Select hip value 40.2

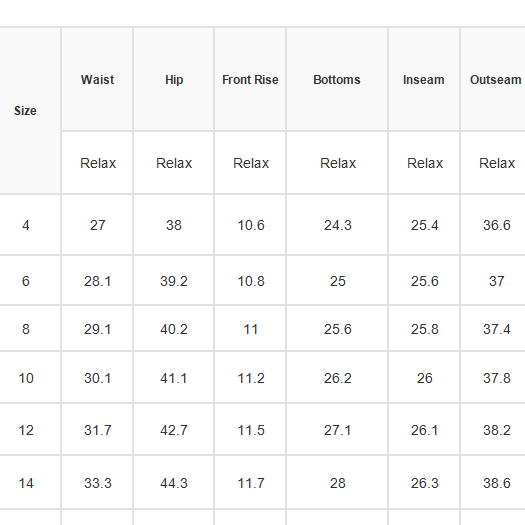coord(174,329)
